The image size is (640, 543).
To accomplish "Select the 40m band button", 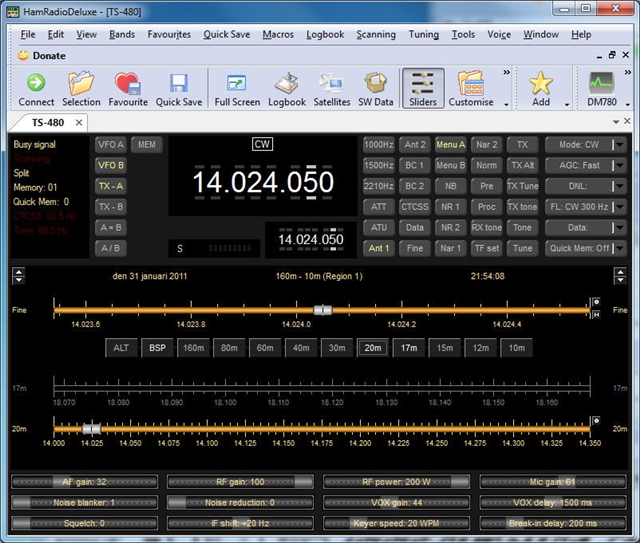I will pos(301,348).
